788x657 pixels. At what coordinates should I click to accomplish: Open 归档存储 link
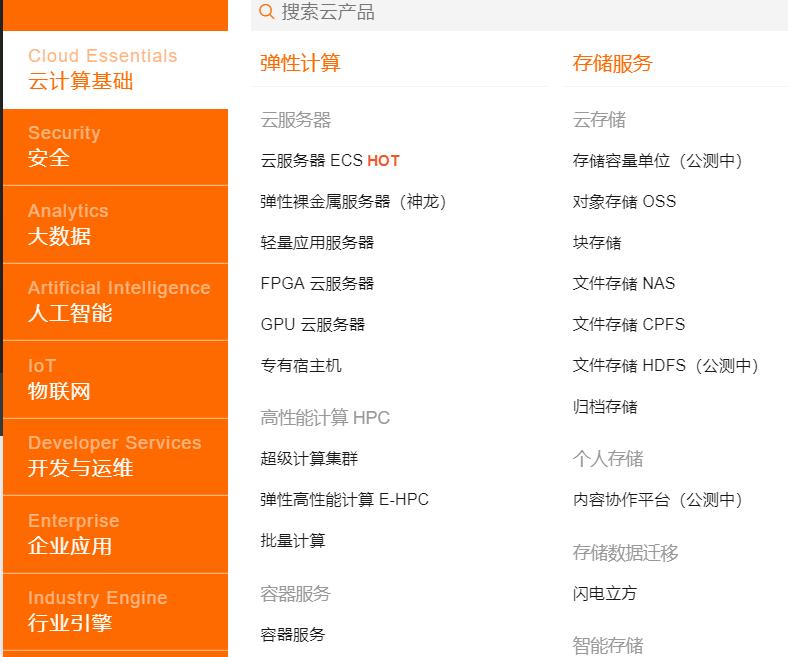[605, 407]
